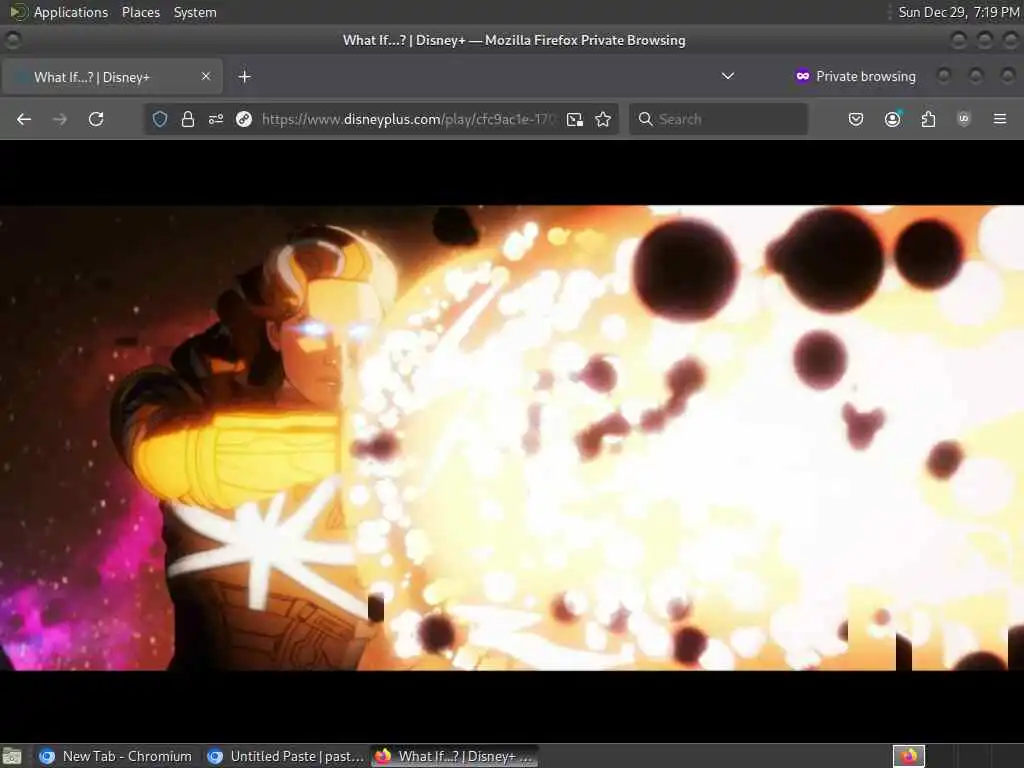Open the tracking protection shield
This screenshot has height=768, width=1024.
pos(160,119)
